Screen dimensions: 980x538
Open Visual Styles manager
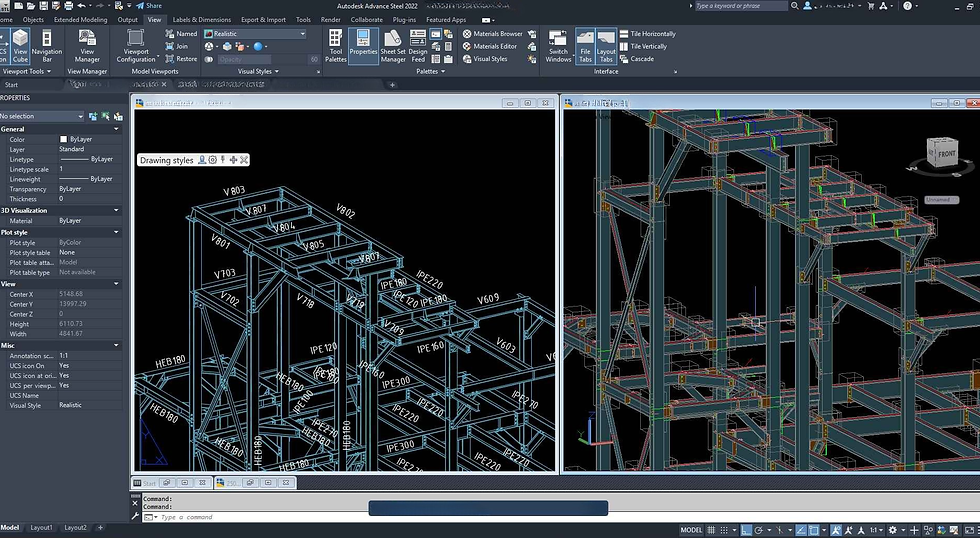[485, 59]
